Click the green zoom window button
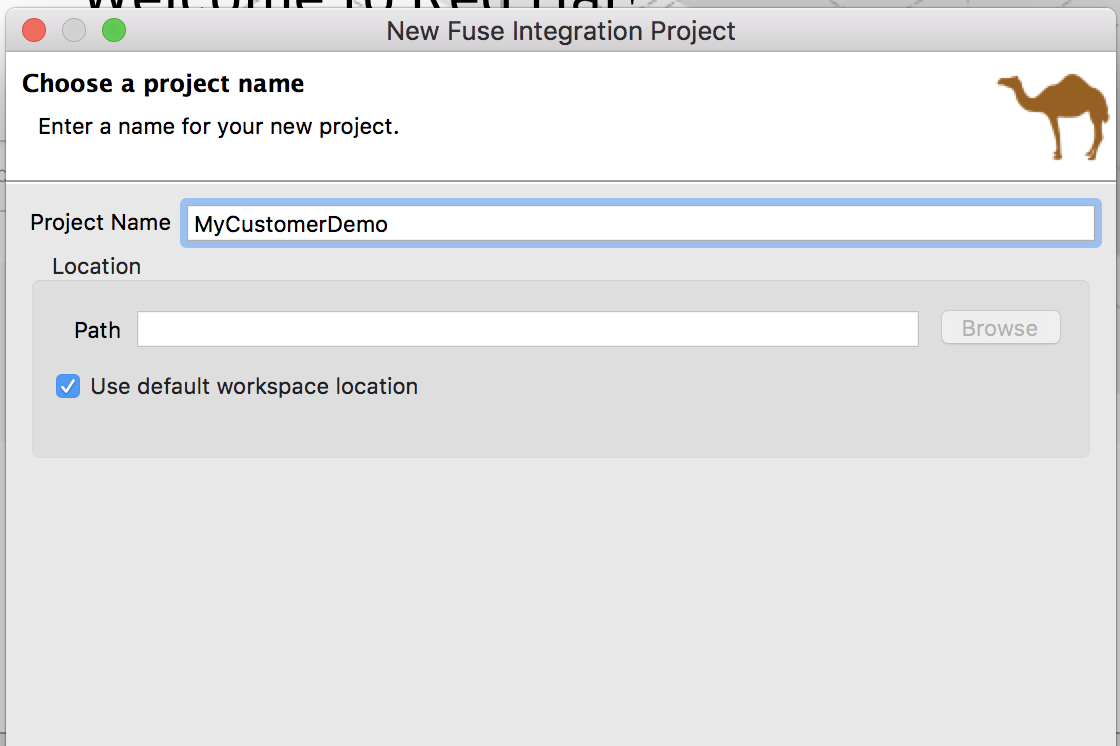Image resolution: width=1120 pixels, height=746 pixels. tap(114, 31)
